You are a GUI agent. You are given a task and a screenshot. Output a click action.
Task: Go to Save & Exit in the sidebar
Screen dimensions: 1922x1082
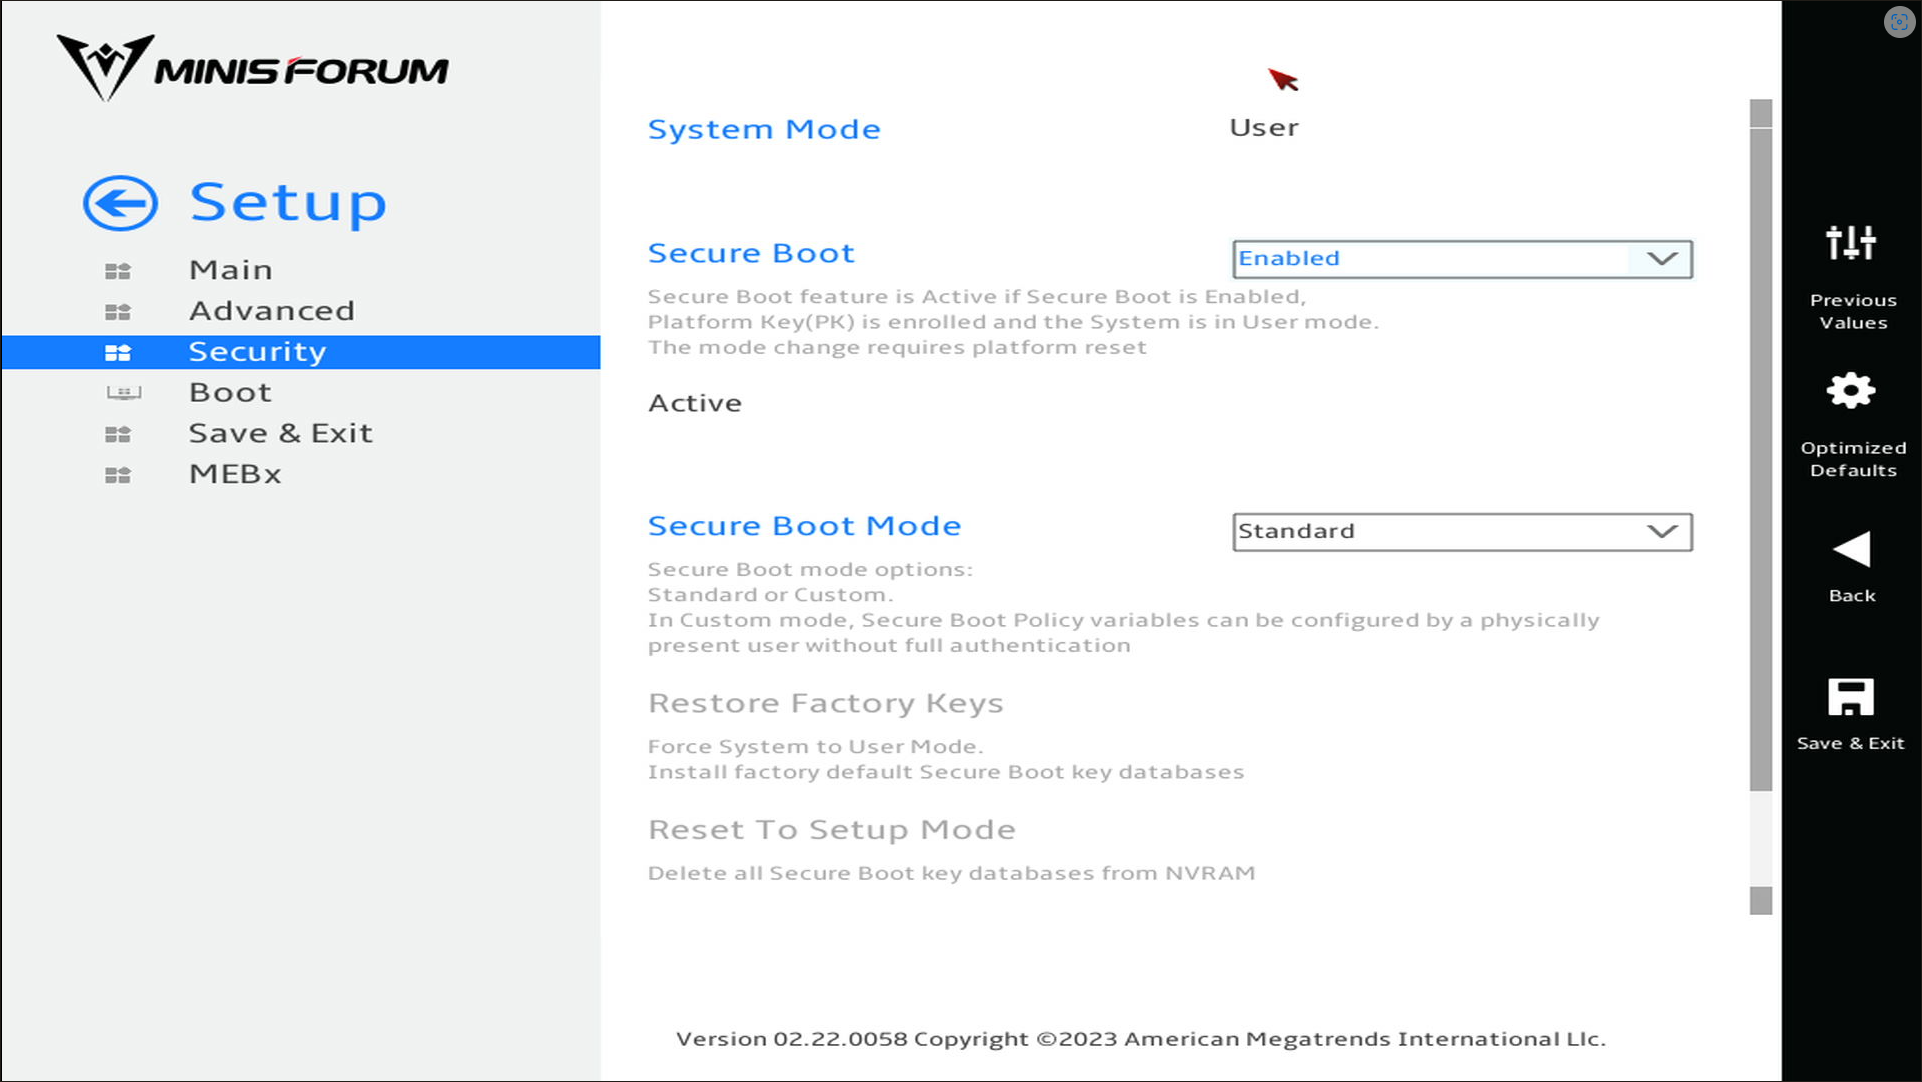pos(280,434)
